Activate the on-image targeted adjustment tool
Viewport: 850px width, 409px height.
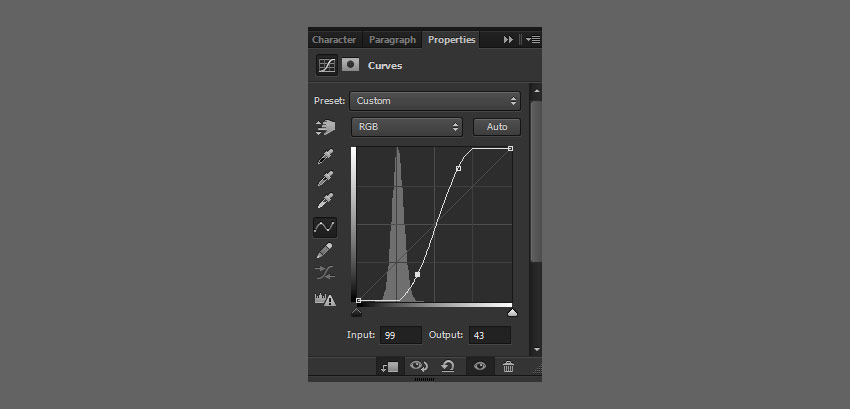pos(325,127)
